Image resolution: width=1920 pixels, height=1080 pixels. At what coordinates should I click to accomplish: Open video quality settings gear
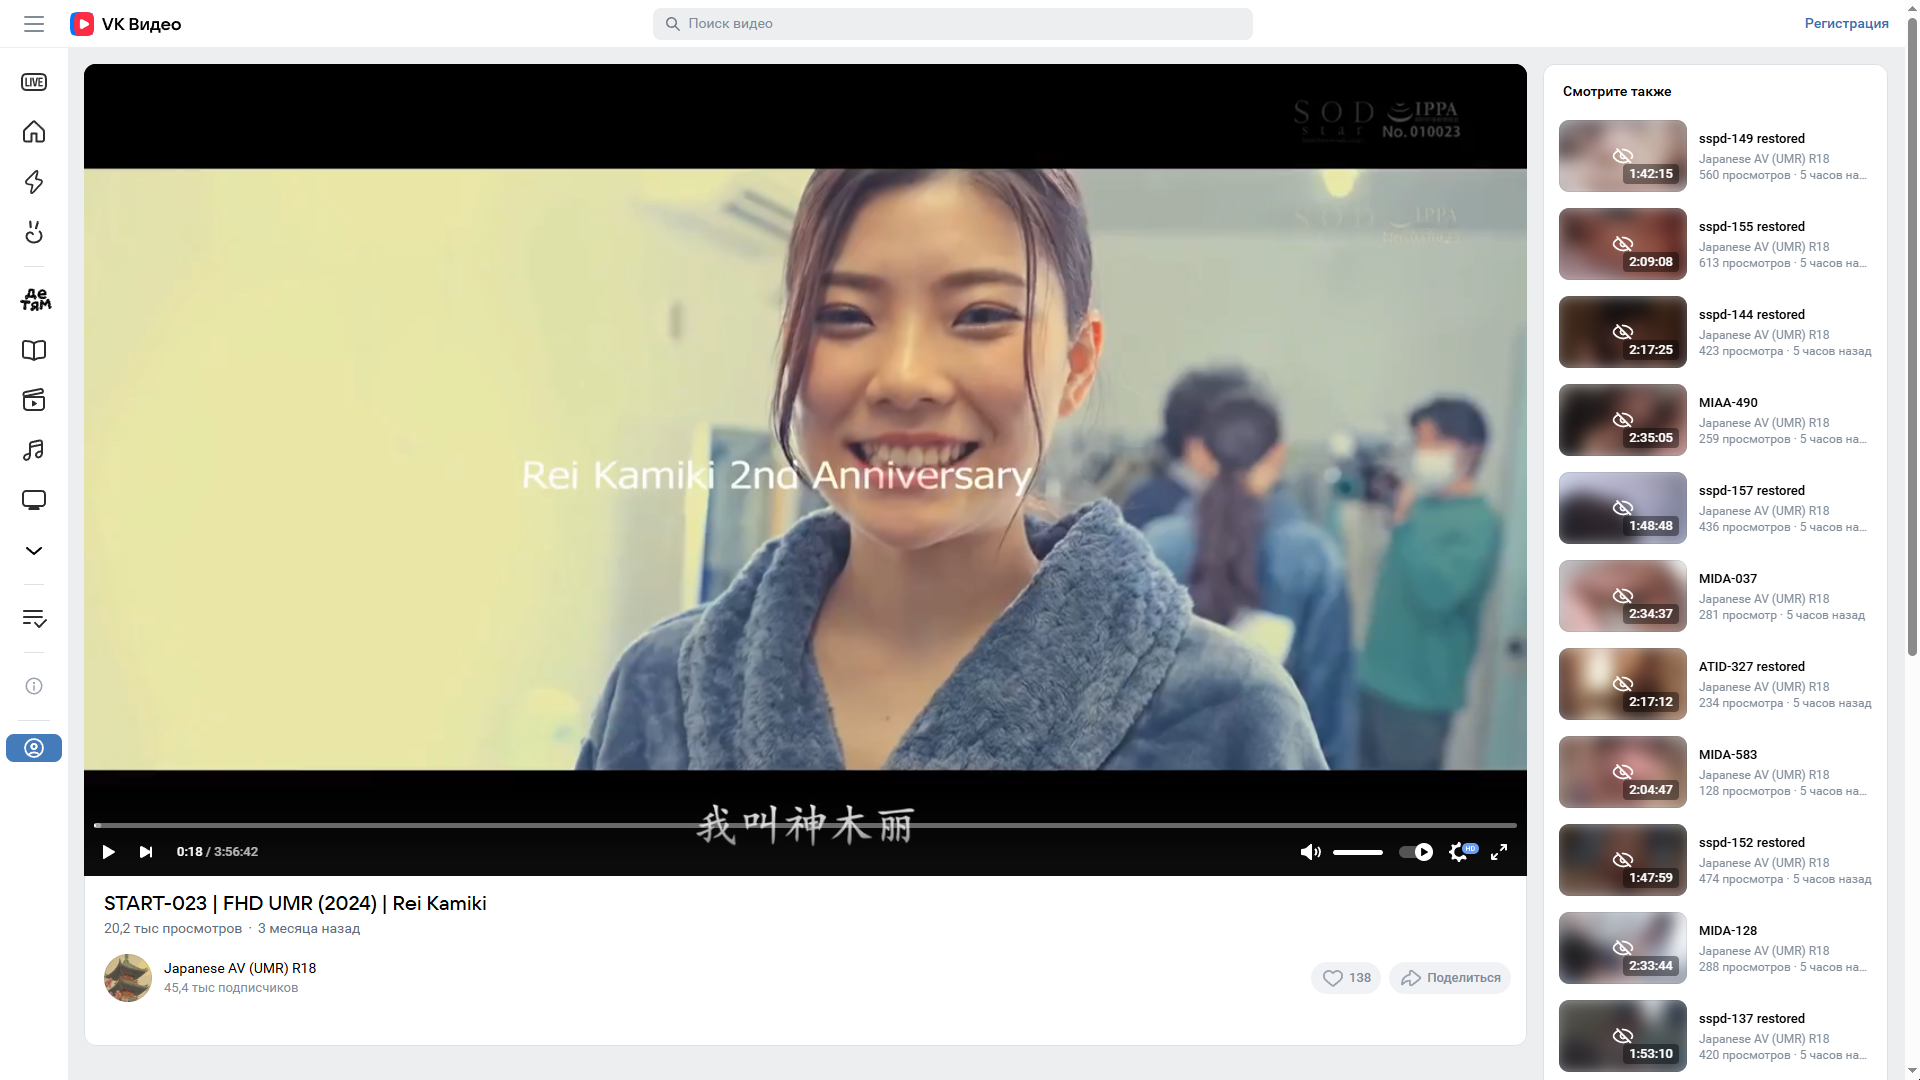[1459, 852]
